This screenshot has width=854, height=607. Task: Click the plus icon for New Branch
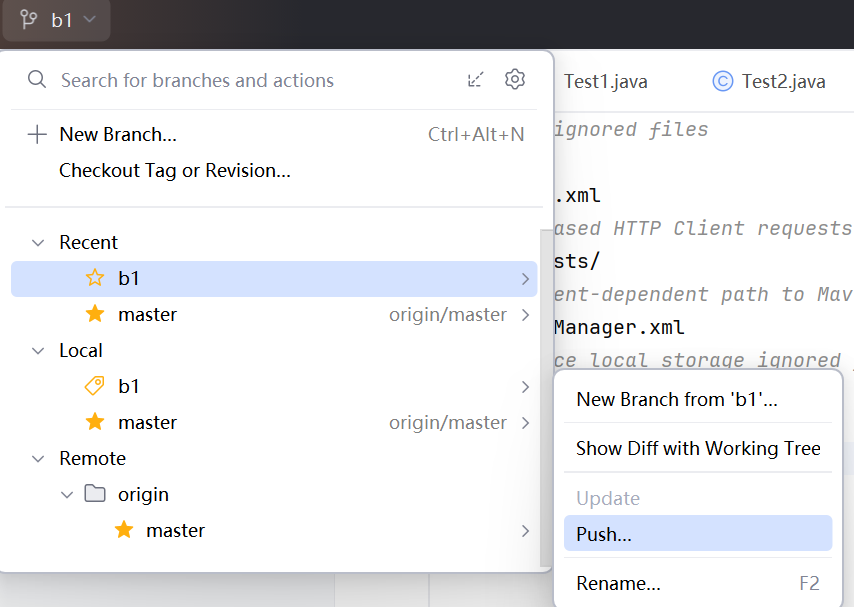coord(37,134)
